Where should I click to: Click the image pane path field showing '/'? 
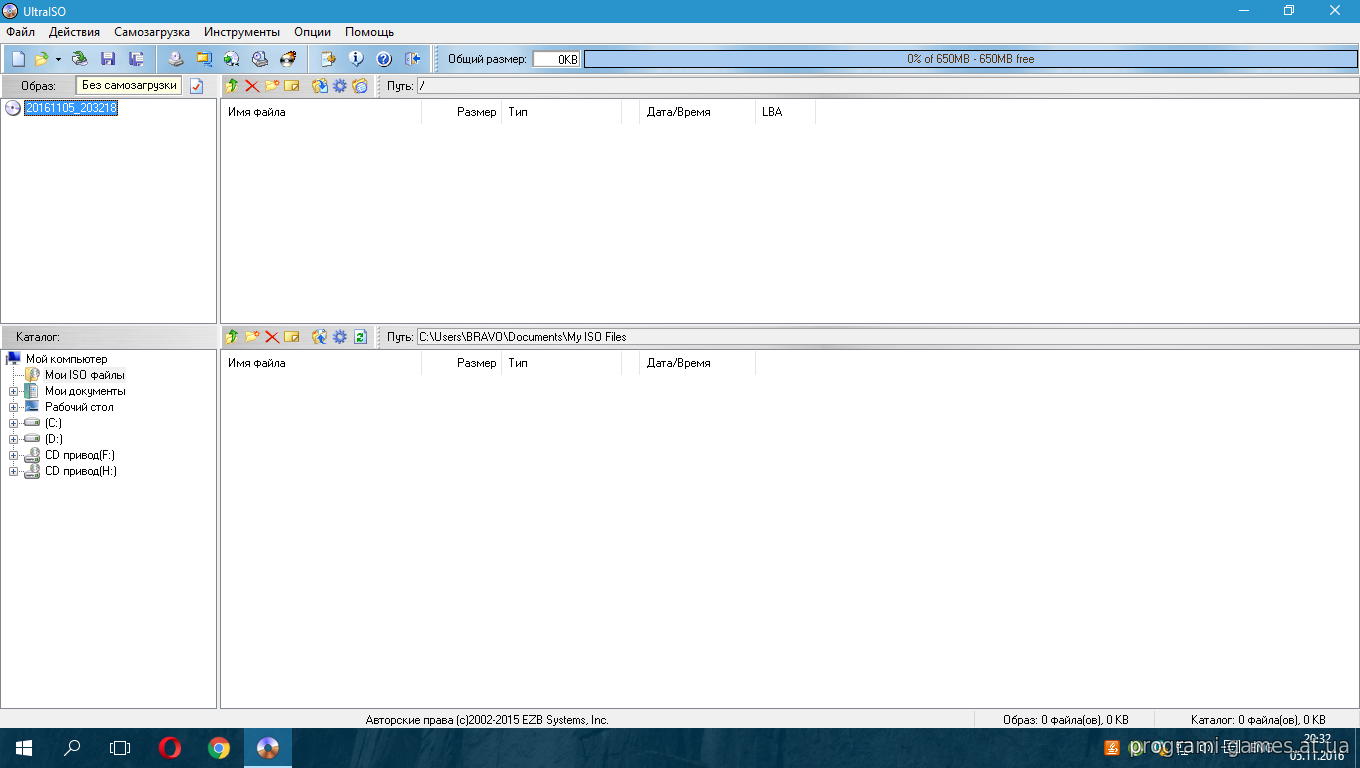(x=888, y=86)
